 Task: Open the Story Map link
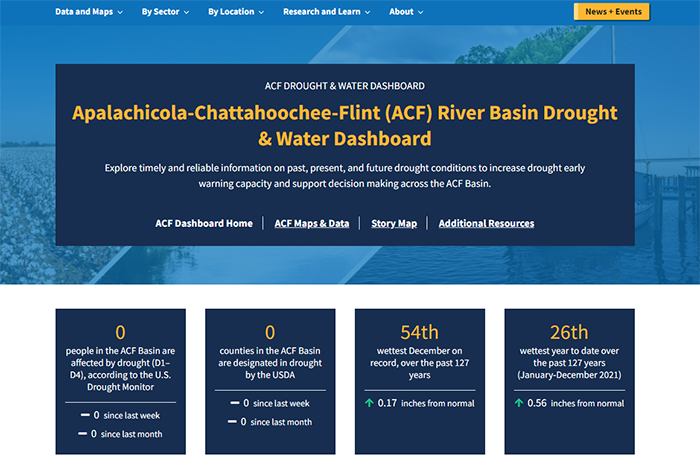(394, 223)
